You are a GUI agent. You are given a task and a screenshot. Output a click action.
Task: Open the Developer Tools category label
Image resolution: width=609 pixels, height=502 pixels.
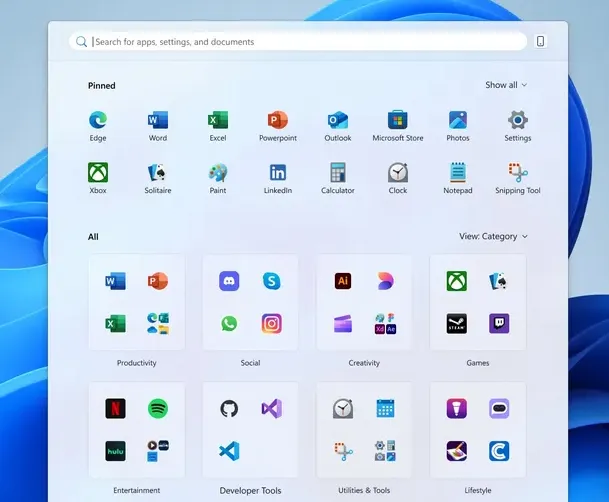coord(250,490)
